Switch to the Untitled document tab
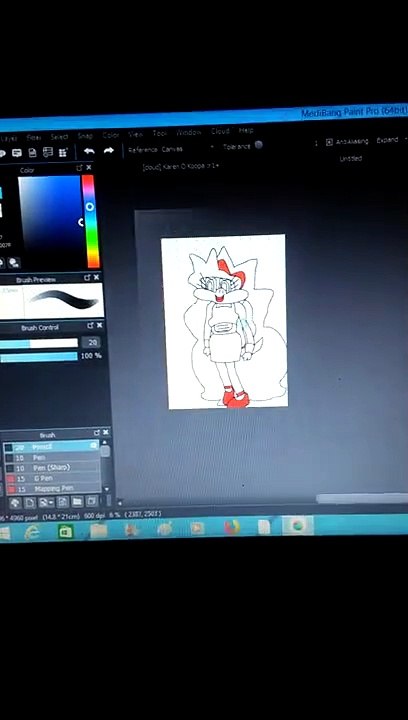 (x=351, y=158)
